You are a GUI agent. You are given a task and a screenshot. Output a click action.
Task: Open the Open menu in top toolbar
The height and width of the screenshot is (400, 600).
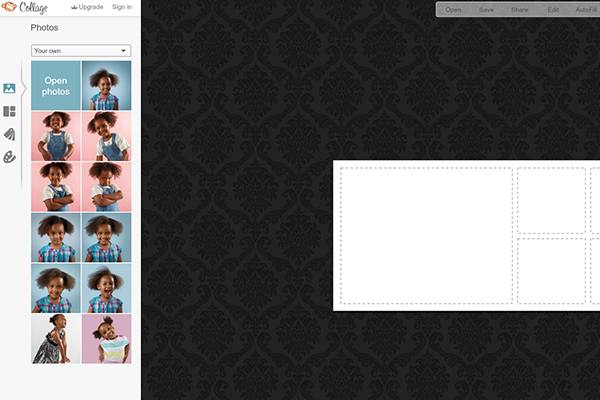point(453,9)
